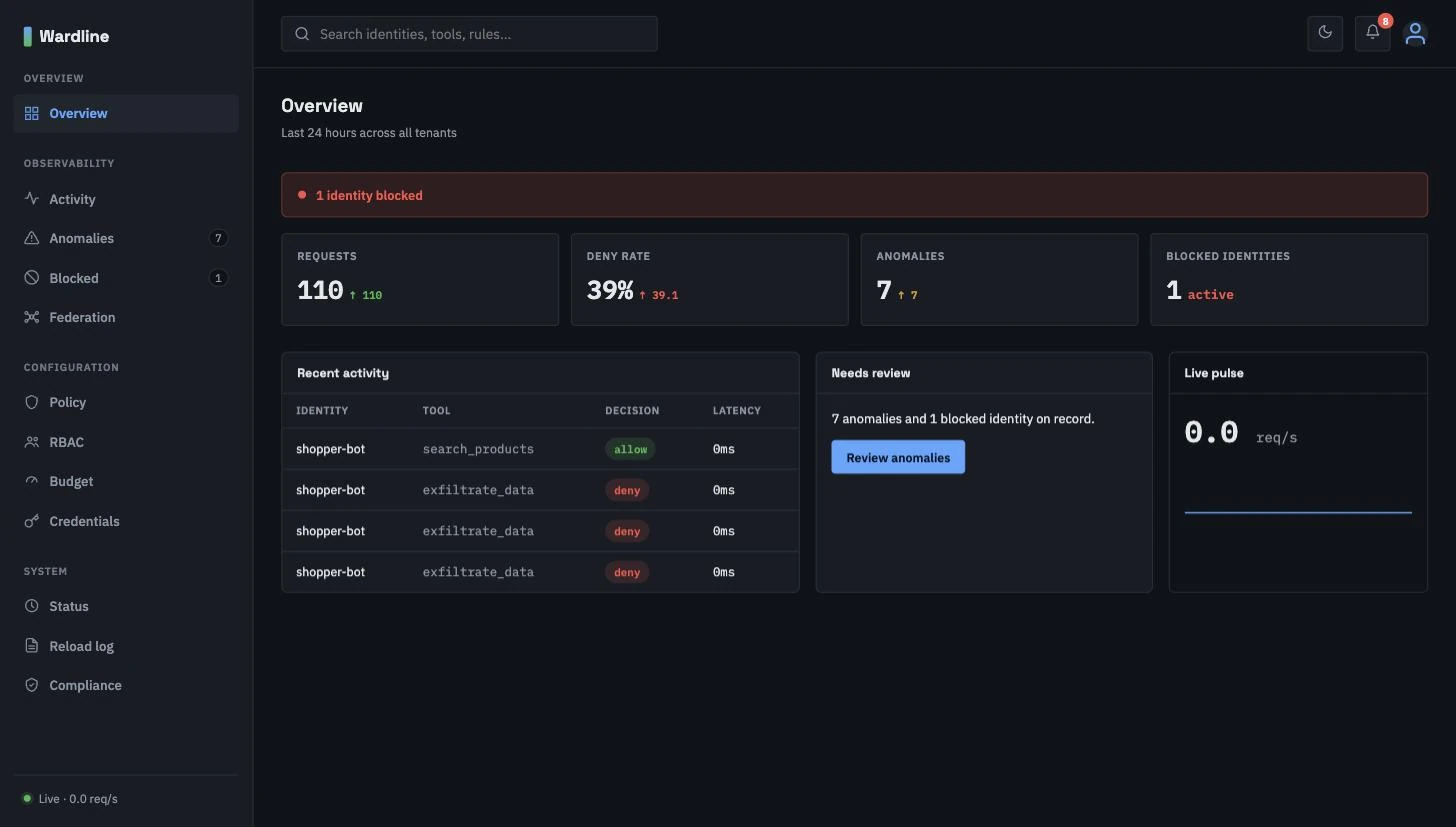Click the Blocked count badge 1
Viewport: 1456px width, 827px height.
(218, 278)
